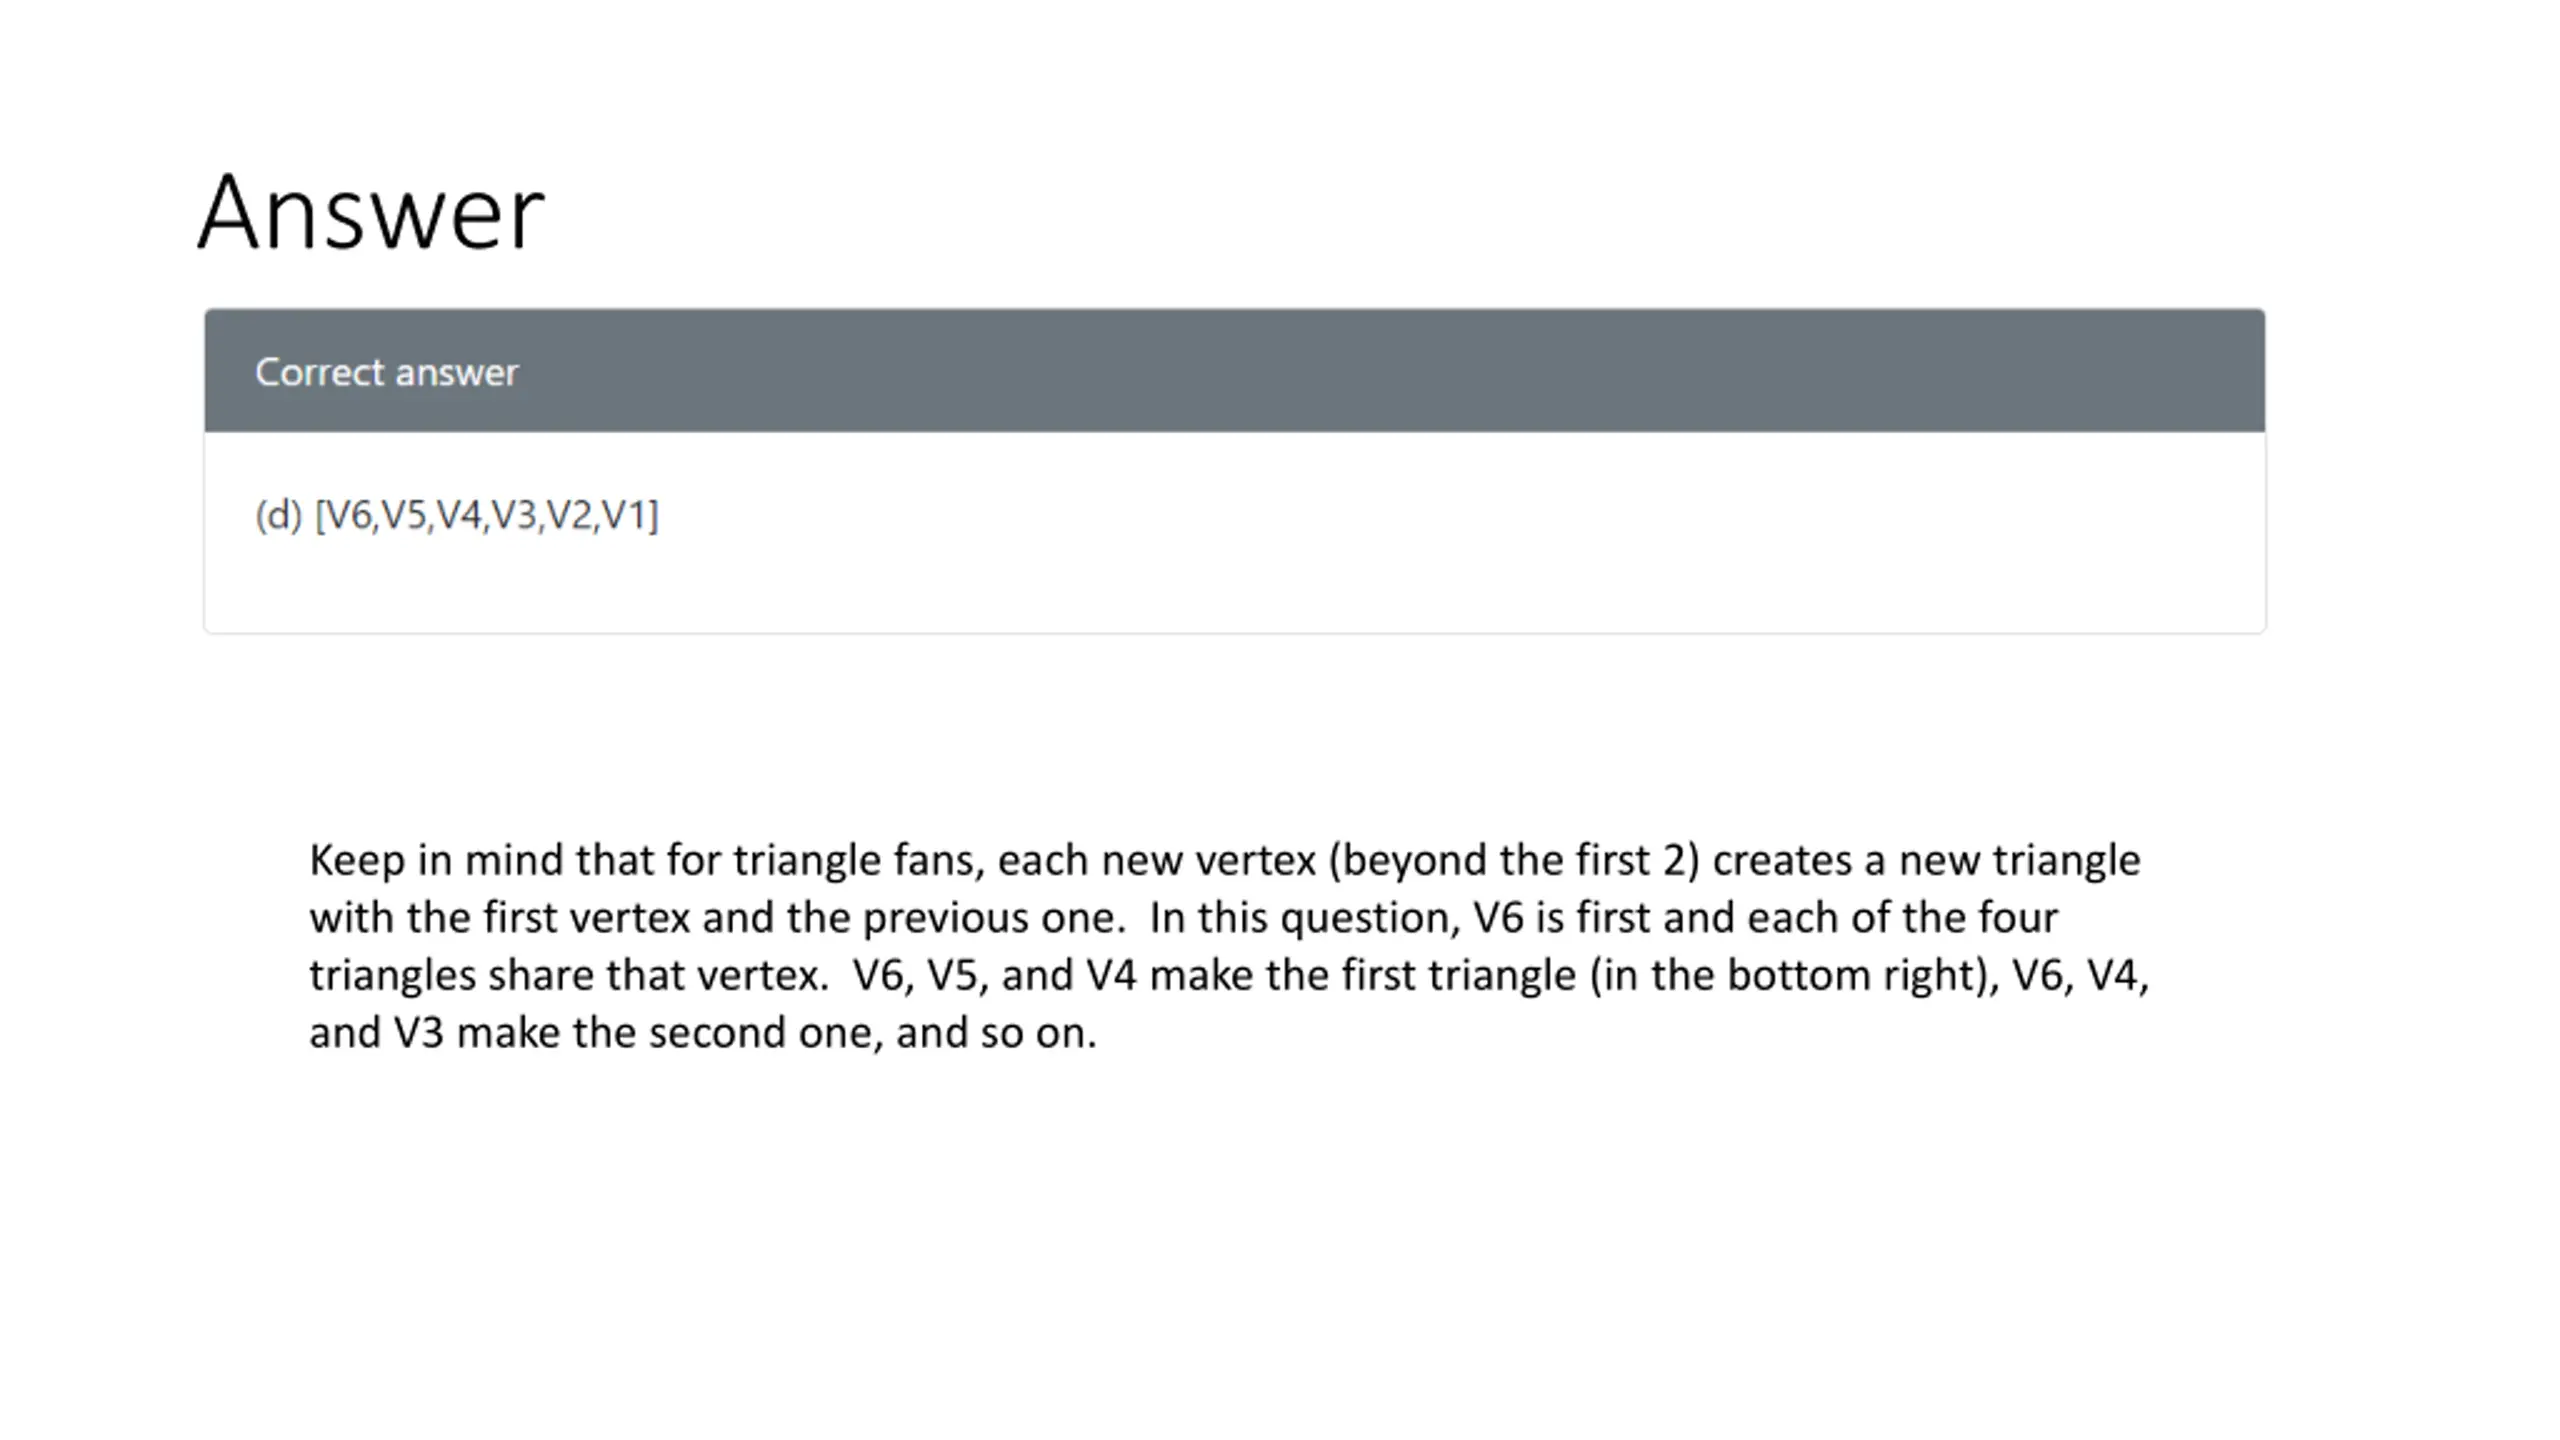The width and height of the screenshot is (2560, 1440).
Task: Select the answer option (d) [V6,V5,V4,V3,V2,V1]
Action: click(457, 515)
